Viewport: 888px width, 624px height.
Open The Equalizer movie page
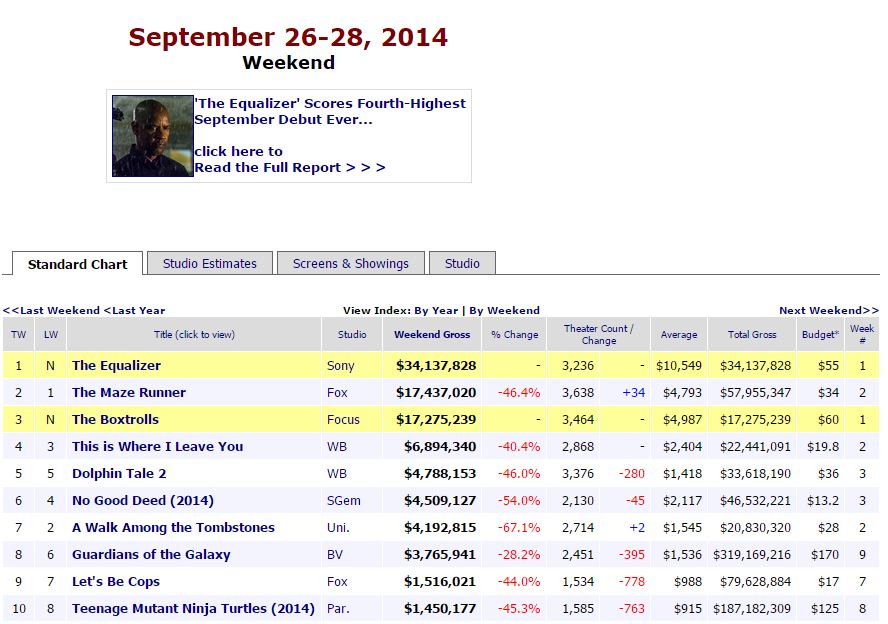[x=116, y=366]
